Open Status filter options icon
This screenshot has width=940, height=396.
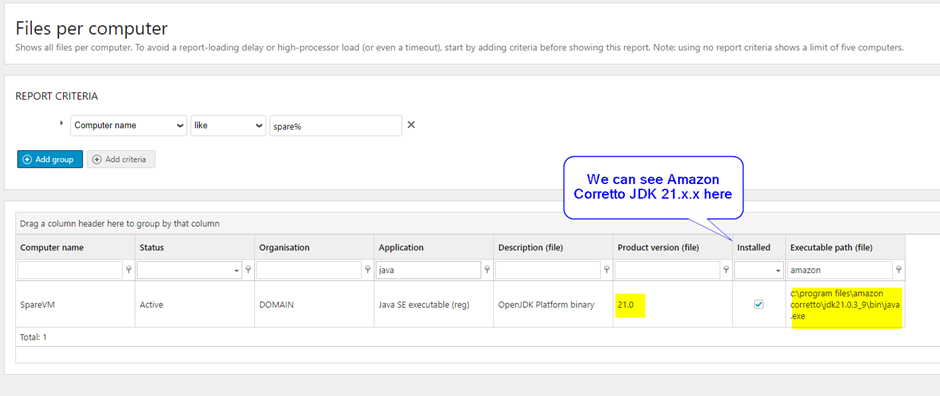tap(248, 271)
